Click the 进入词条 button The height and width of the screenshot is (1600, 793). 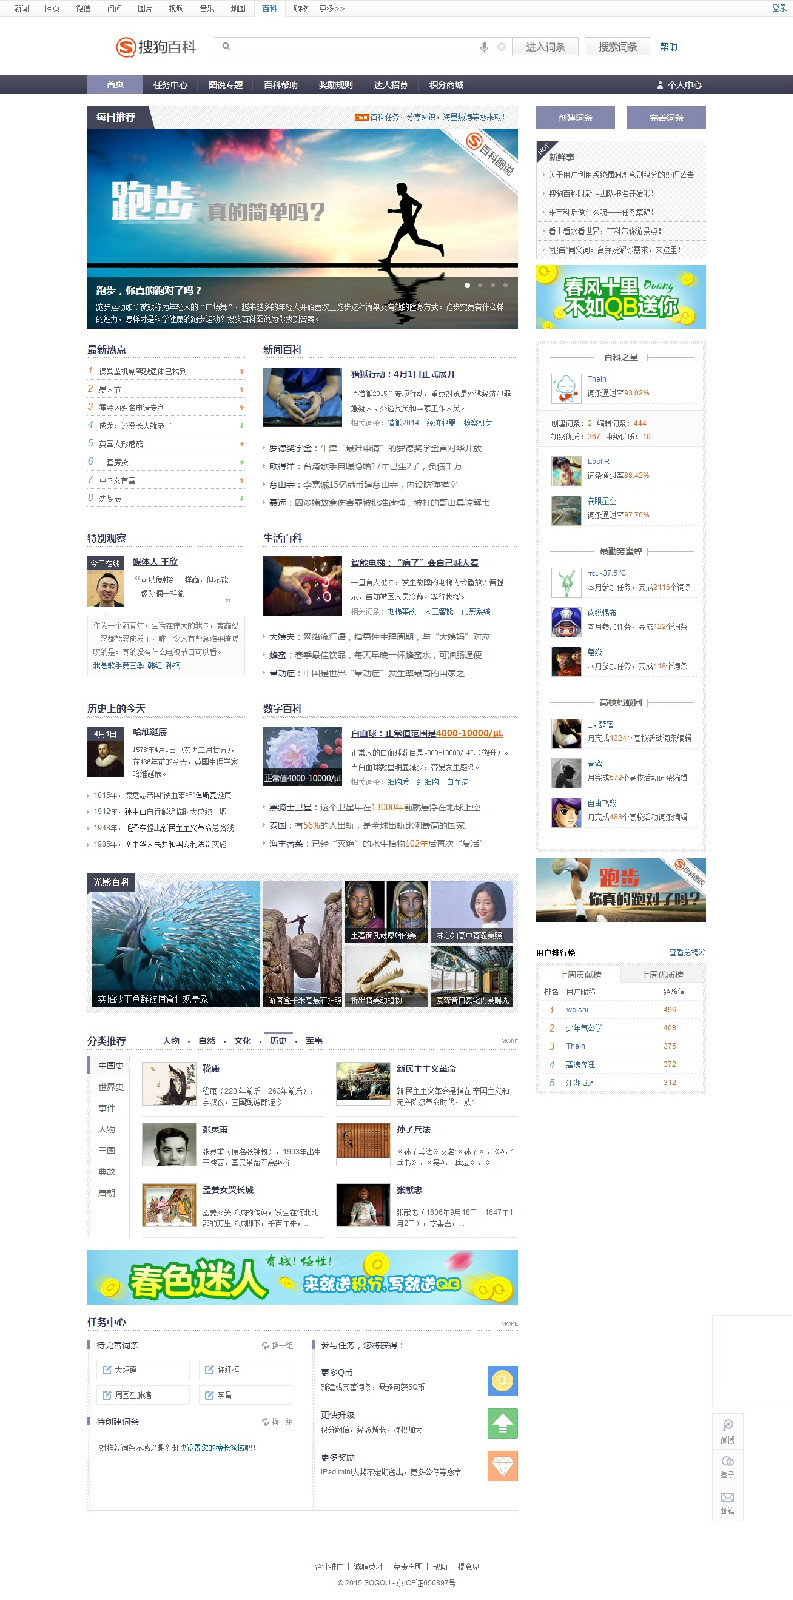coord(545,47)
